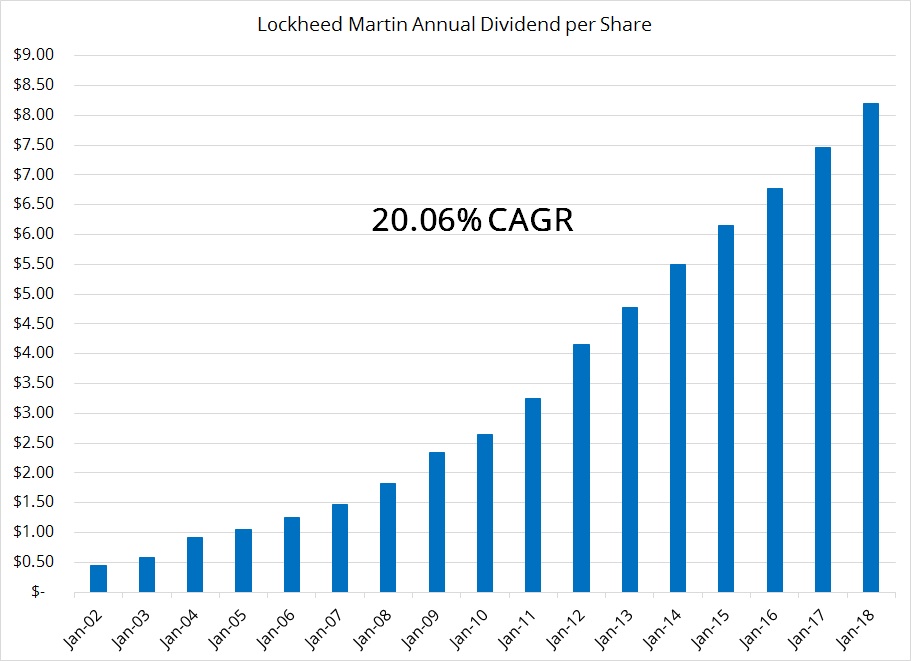This screenshot has height=661, width=911.
Task: Click the Jan-10 x-axis label
Action: [x=469, y=630]
